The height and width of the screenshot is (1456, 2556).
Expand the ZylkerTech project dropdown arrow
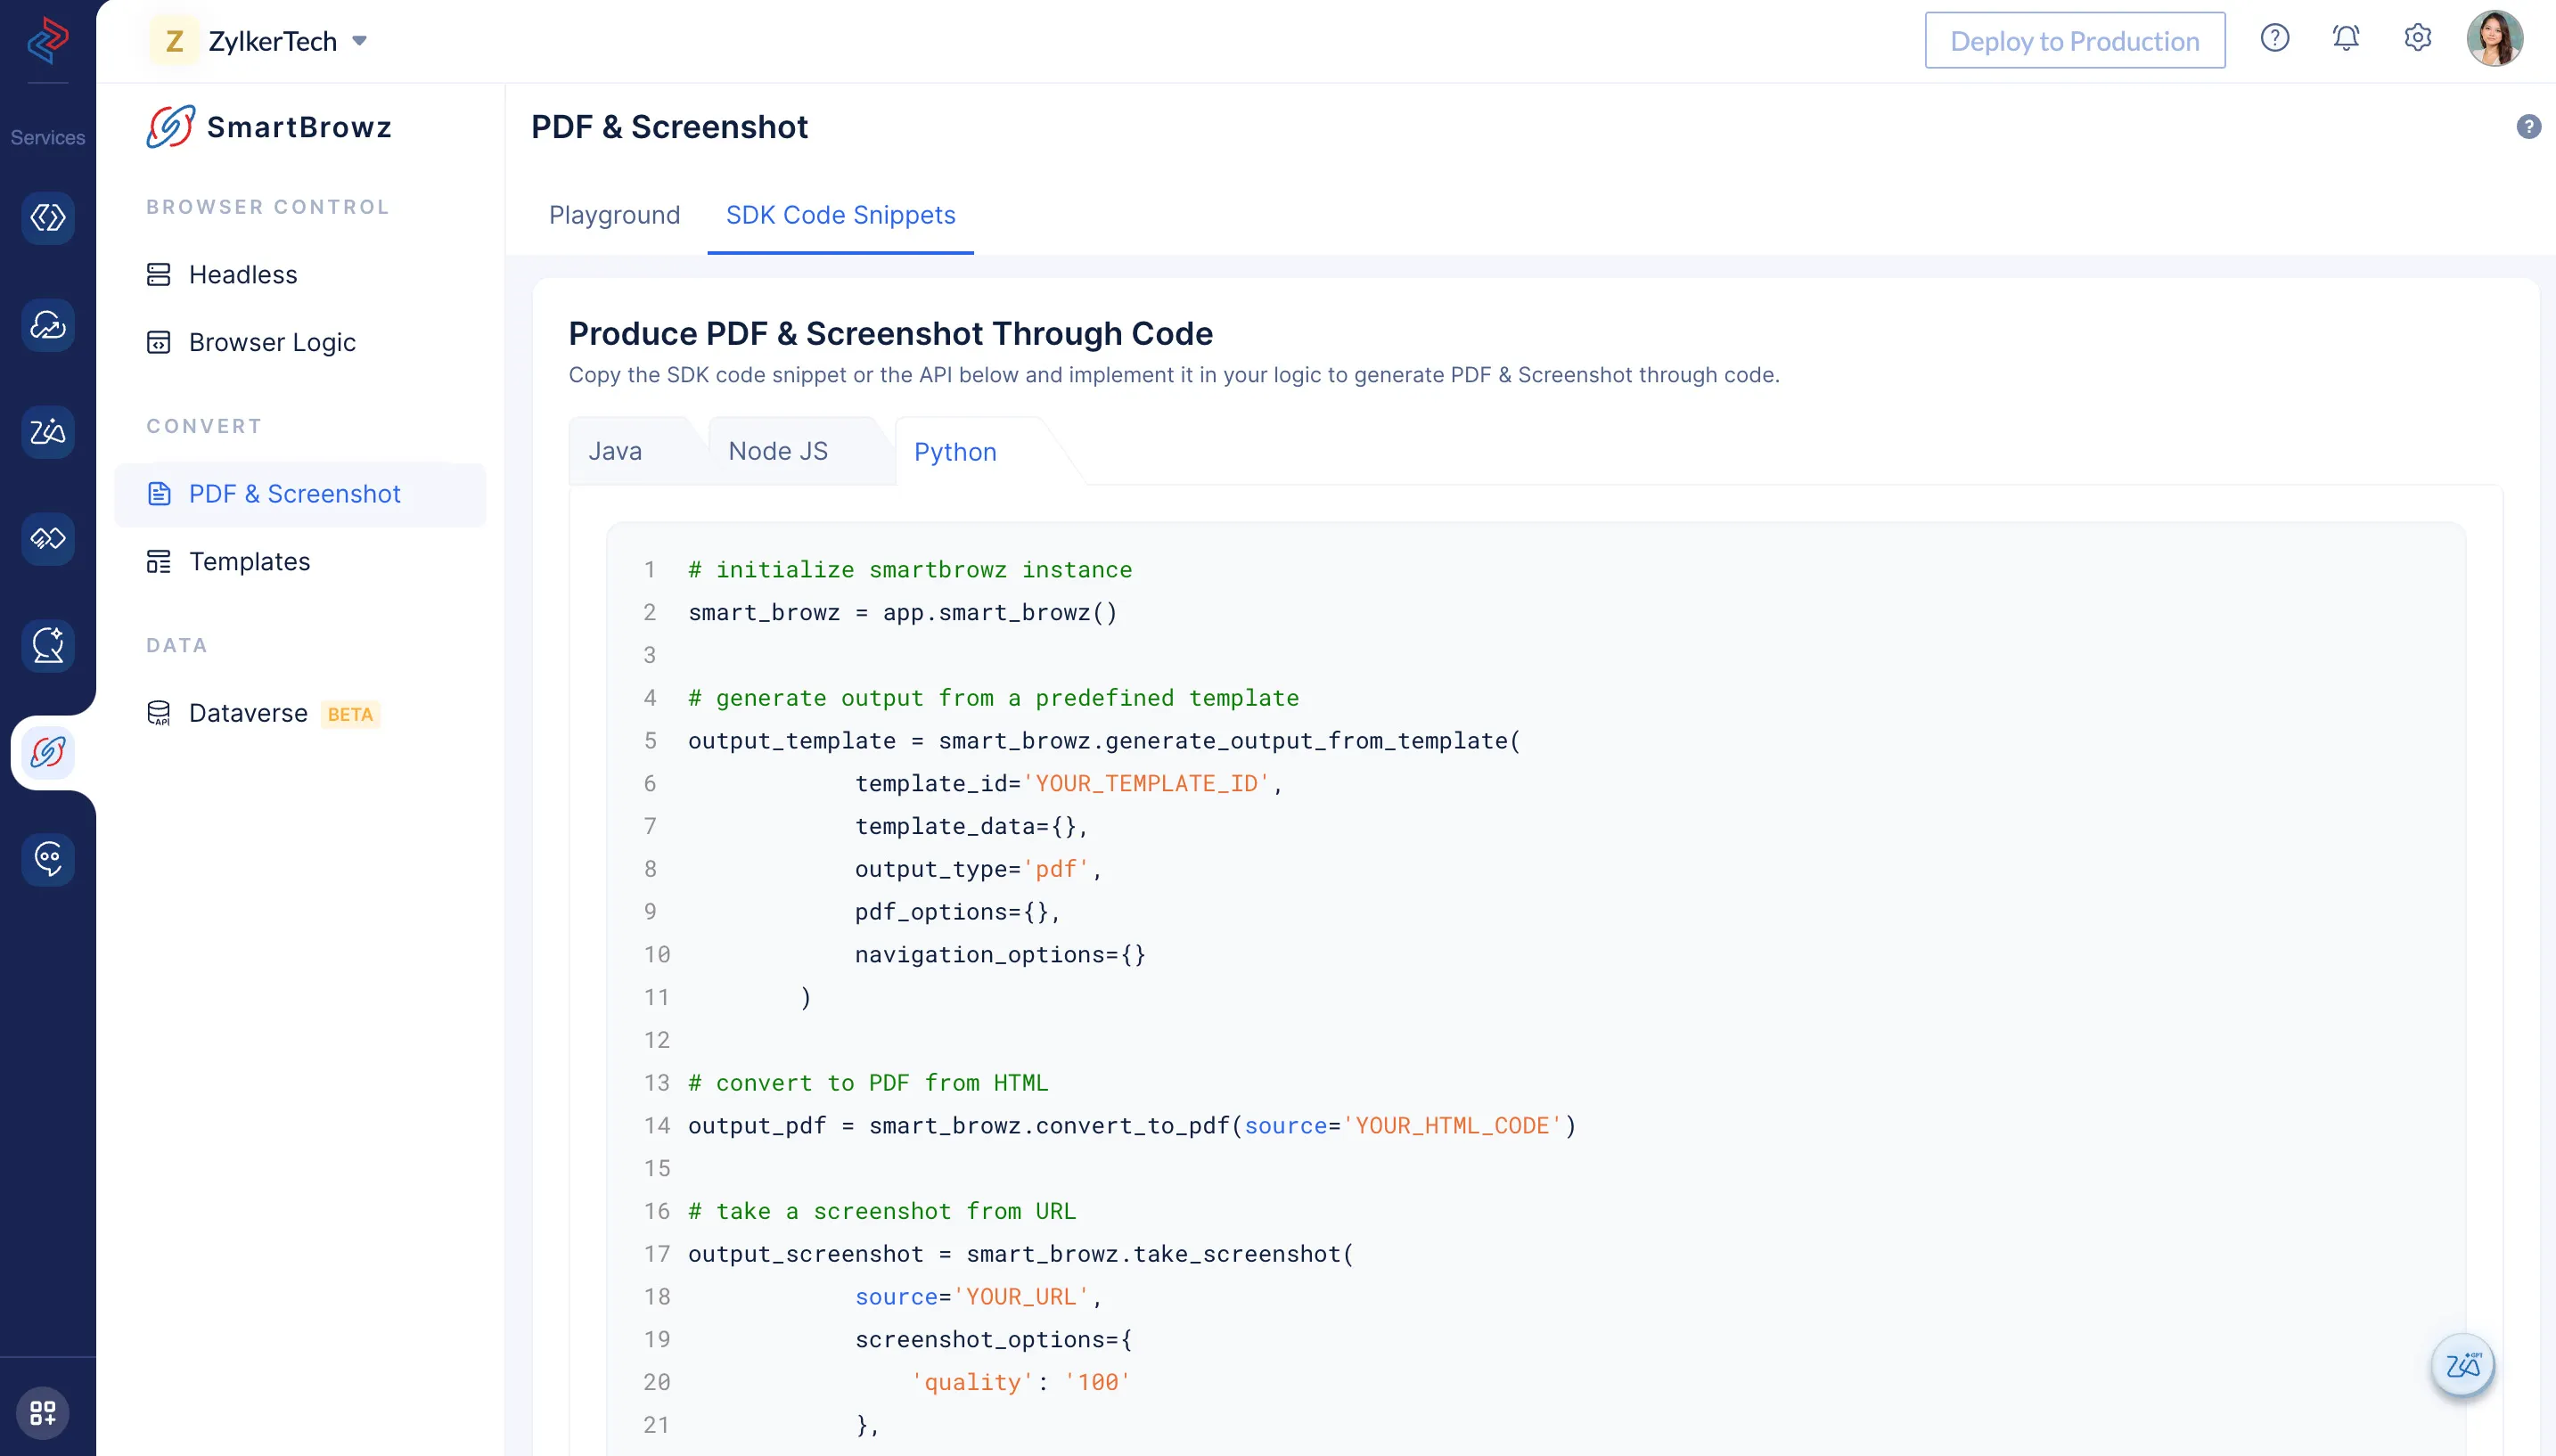point(360,41)
